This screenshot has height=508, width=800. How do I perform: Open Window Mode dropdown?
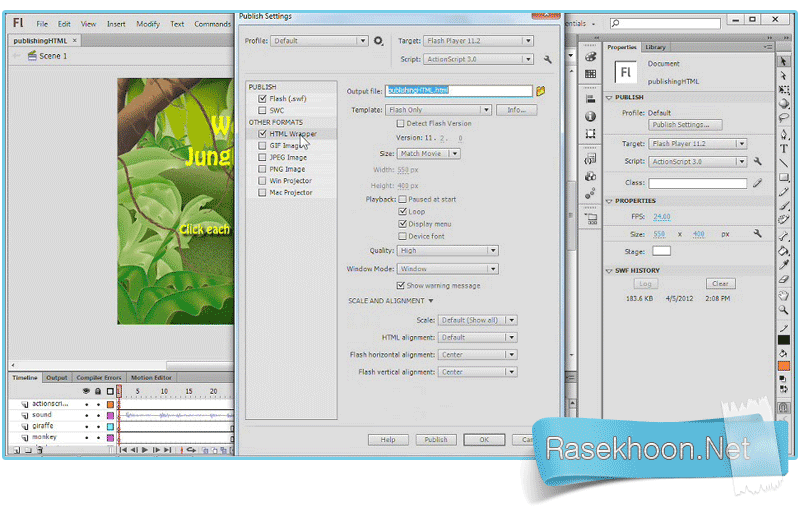pos(447,269)
